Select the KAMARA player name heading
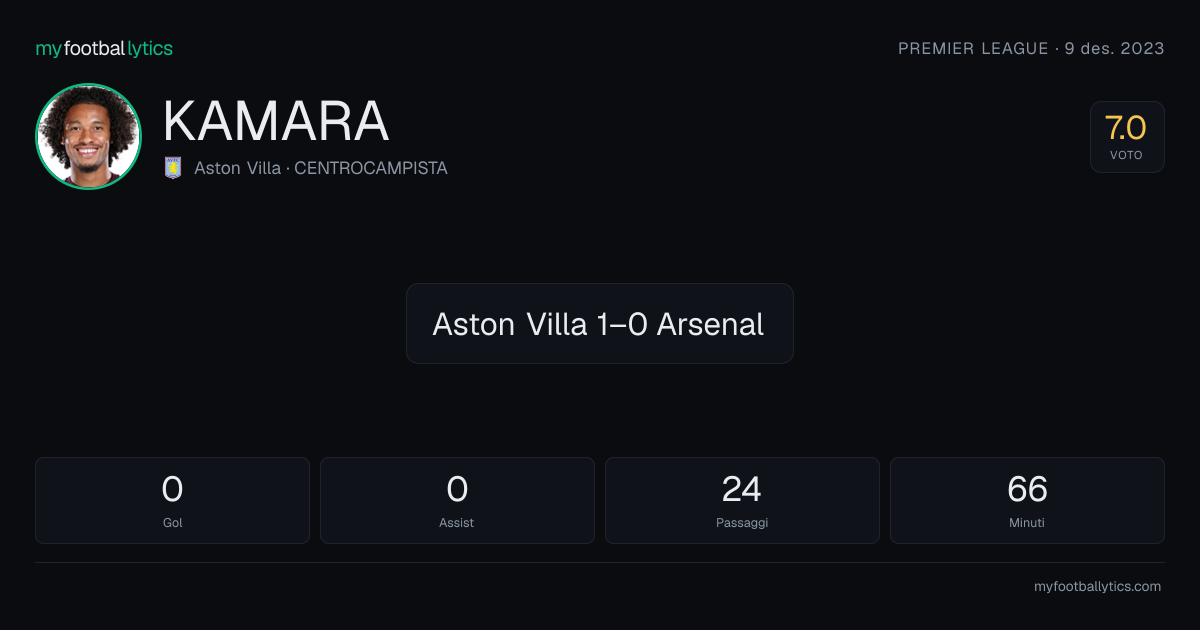 (276, 121)
